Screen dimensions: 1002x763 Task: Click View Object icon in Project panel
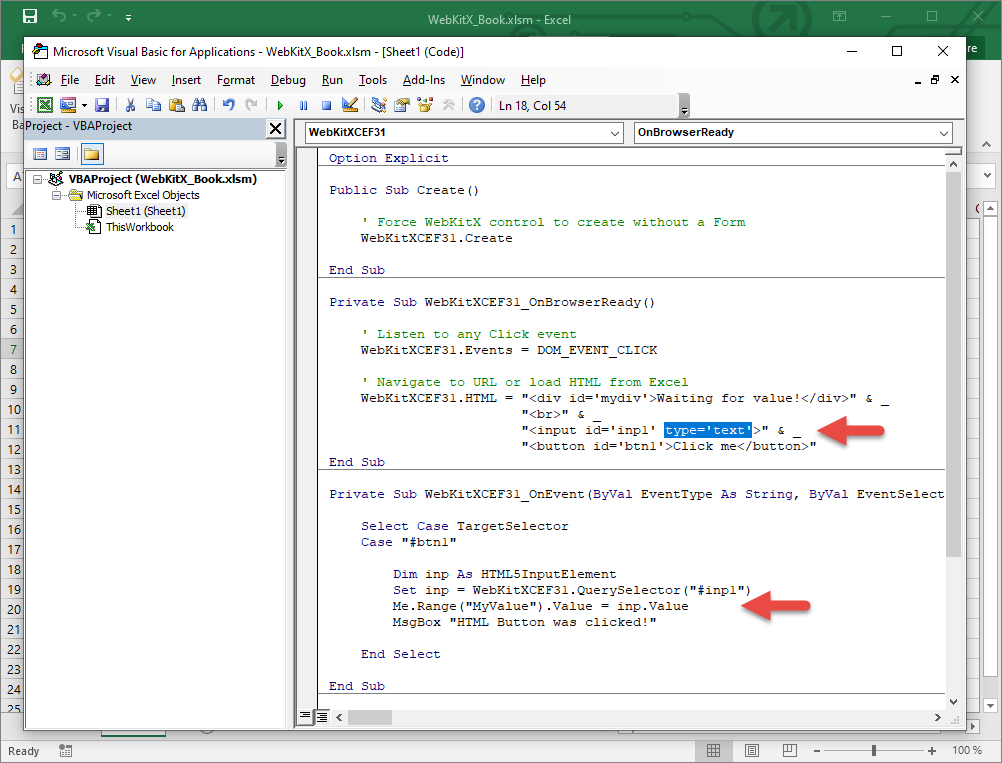click(x=63, y=154)
